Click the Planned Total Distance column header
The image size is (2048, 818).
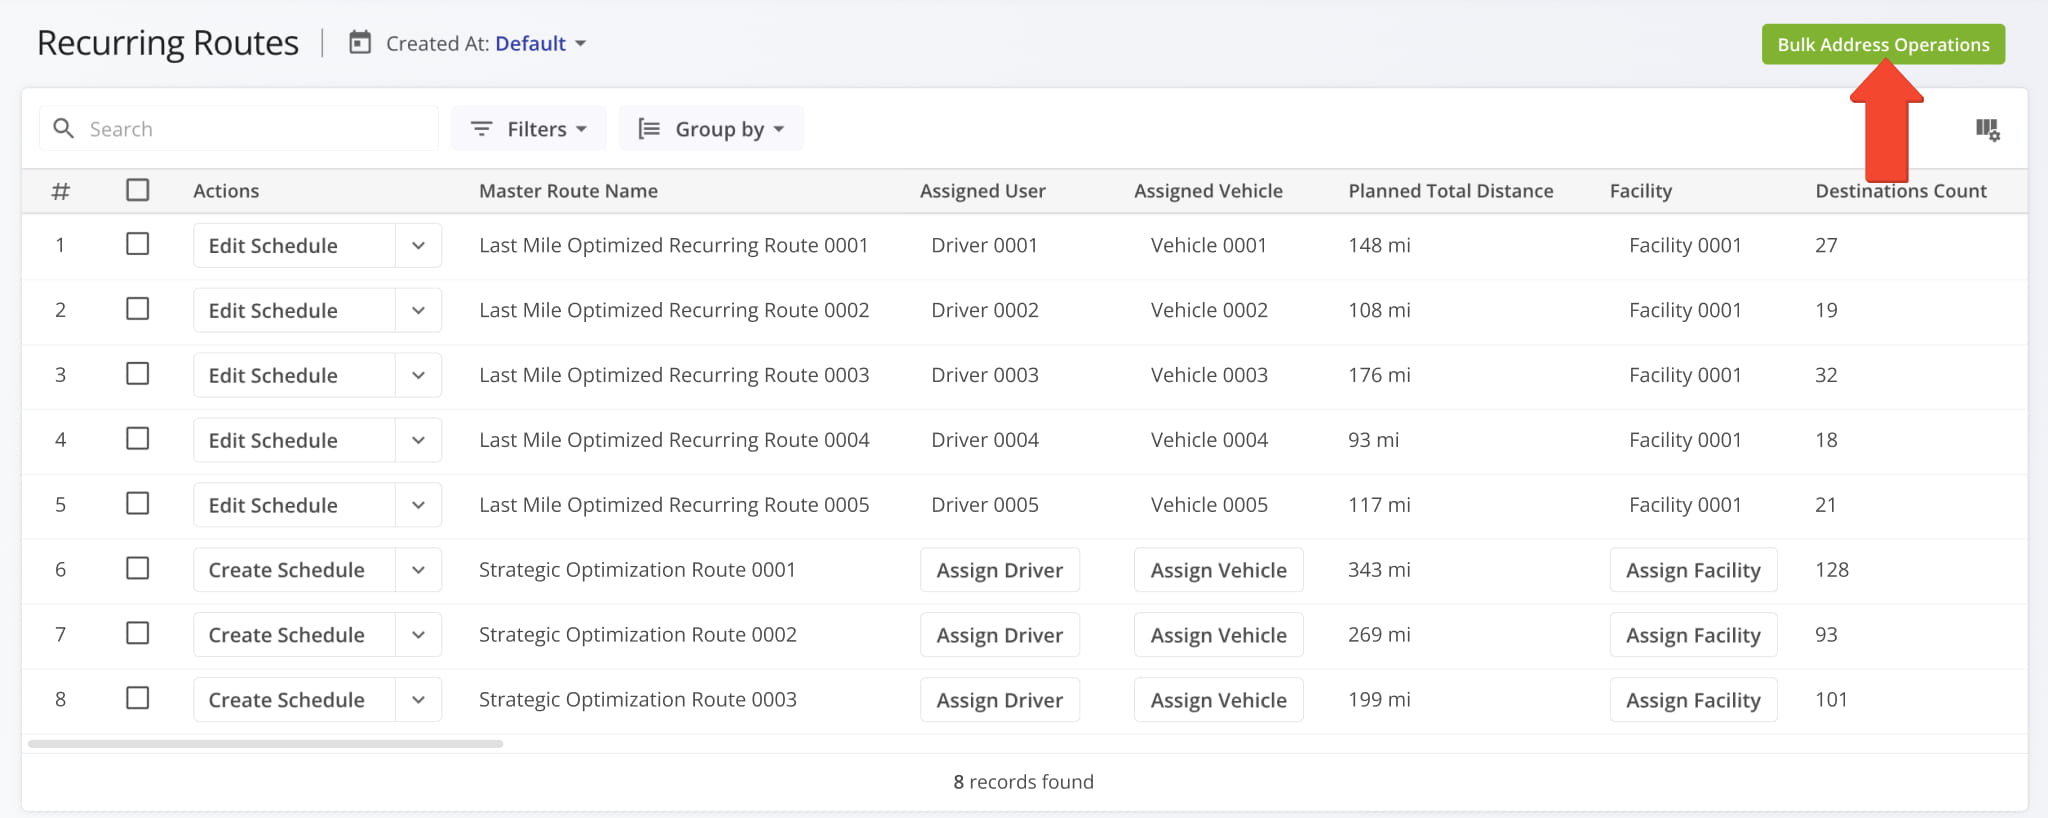tap(1451, 191)
